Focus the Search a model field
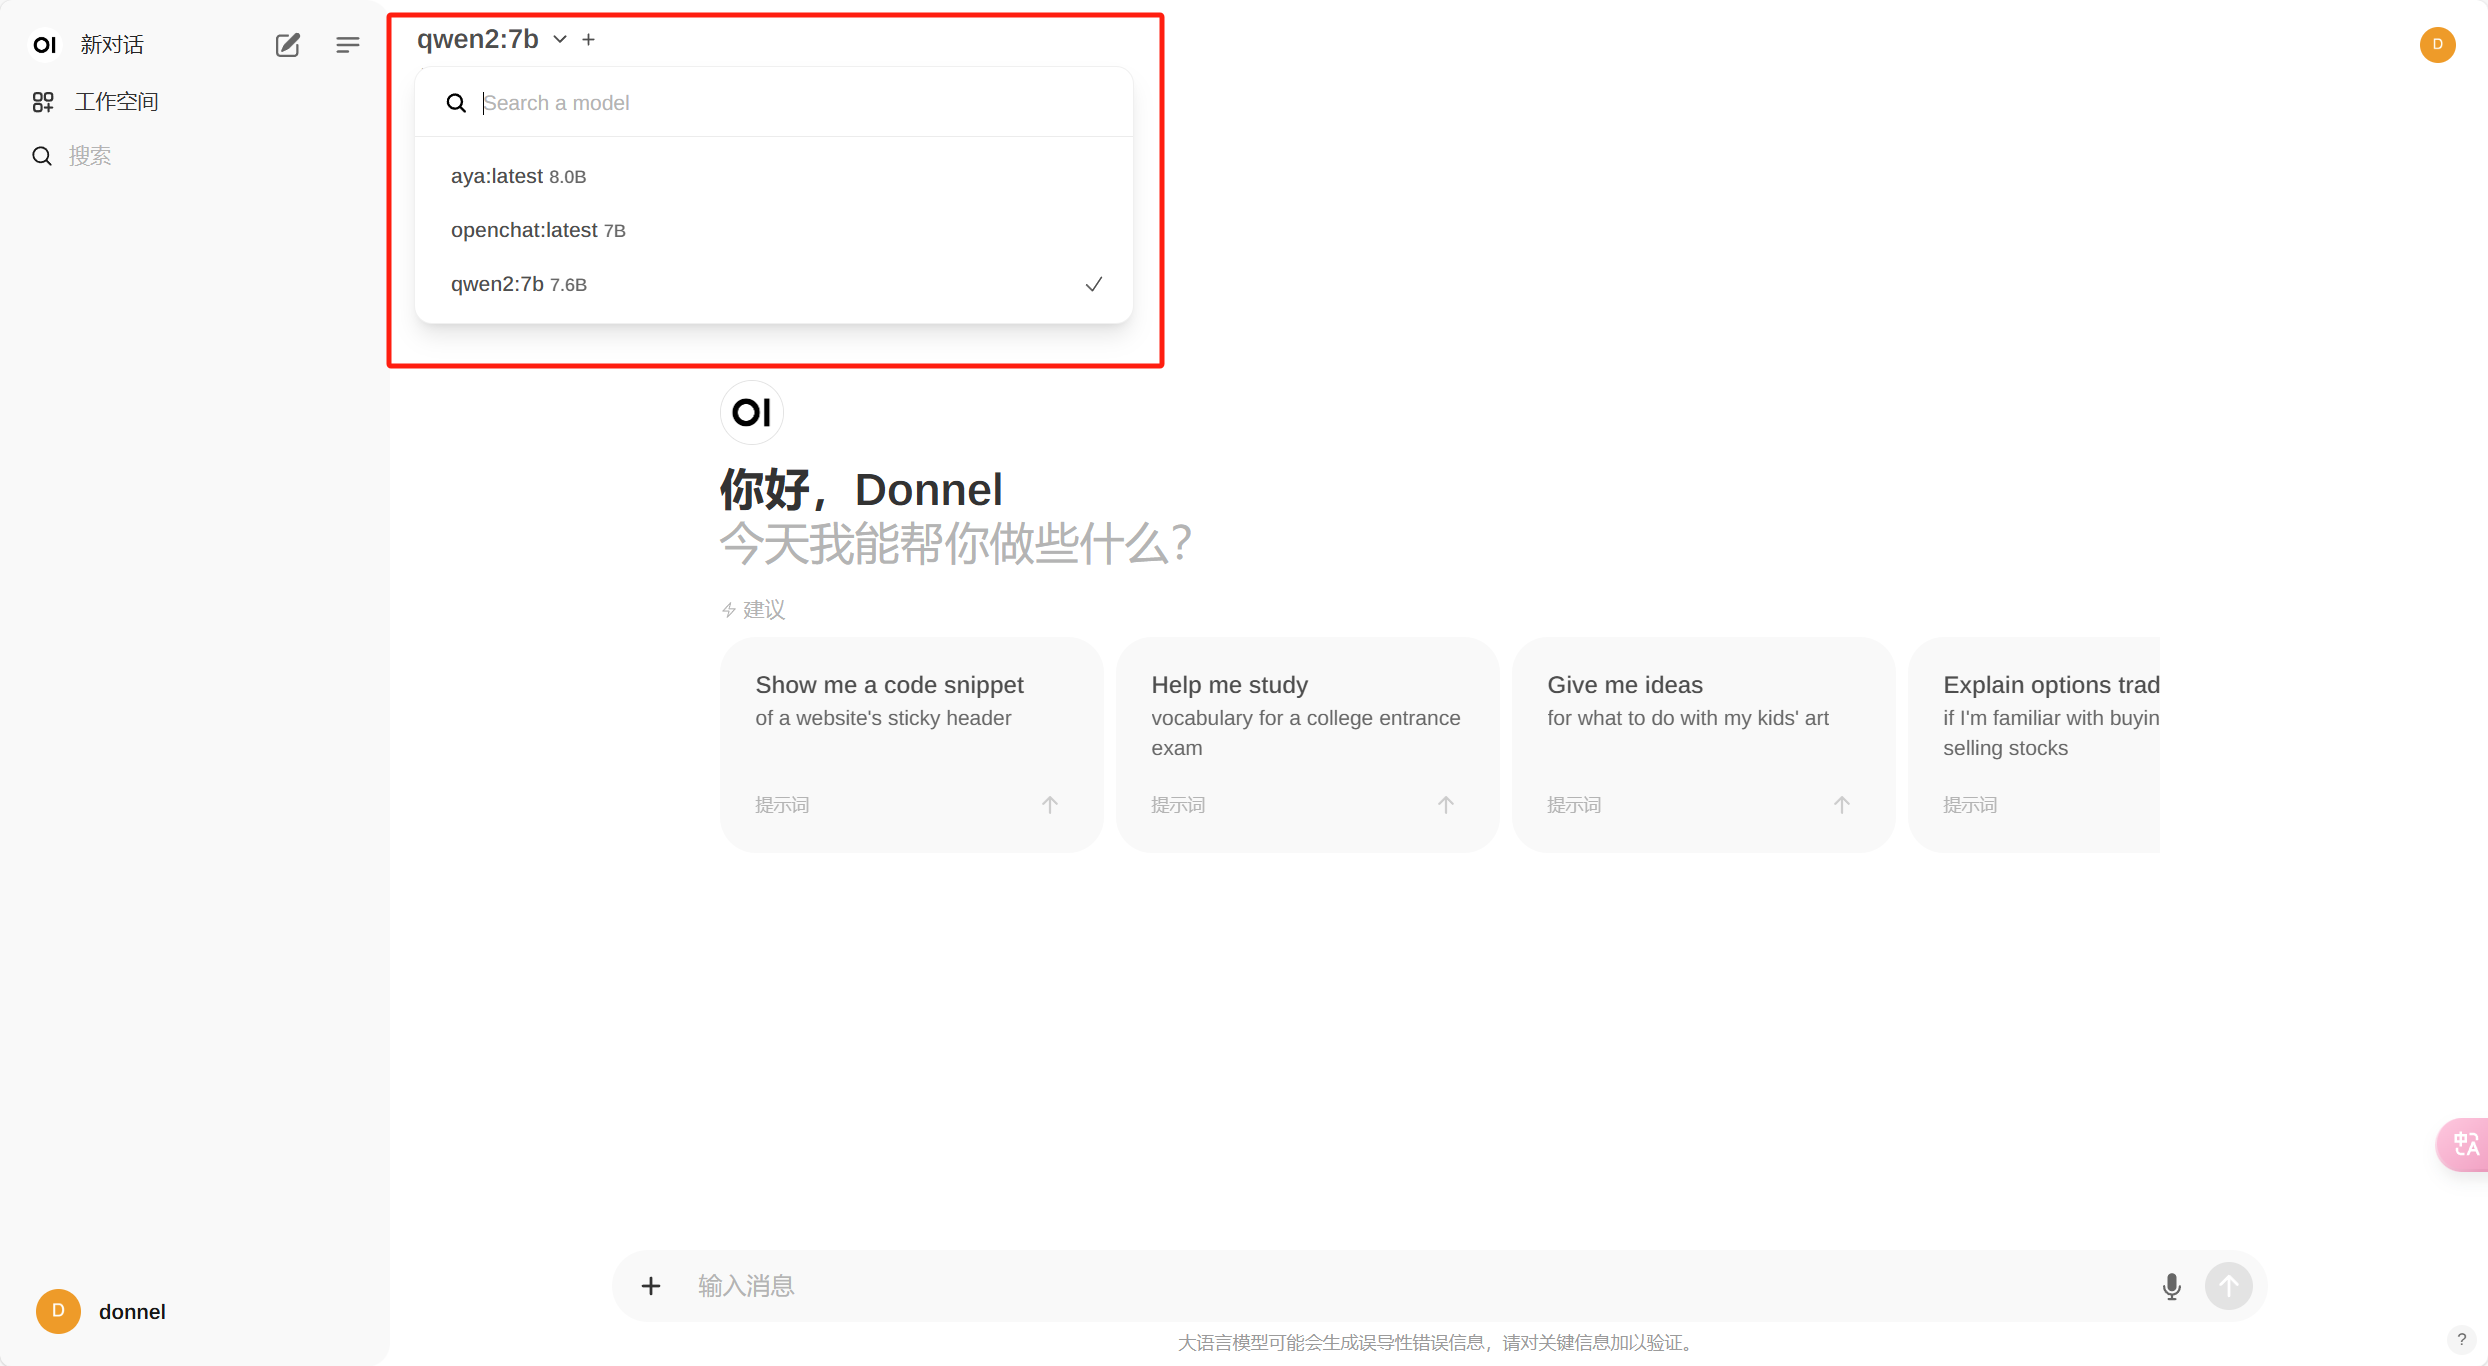 pos(790,103)
